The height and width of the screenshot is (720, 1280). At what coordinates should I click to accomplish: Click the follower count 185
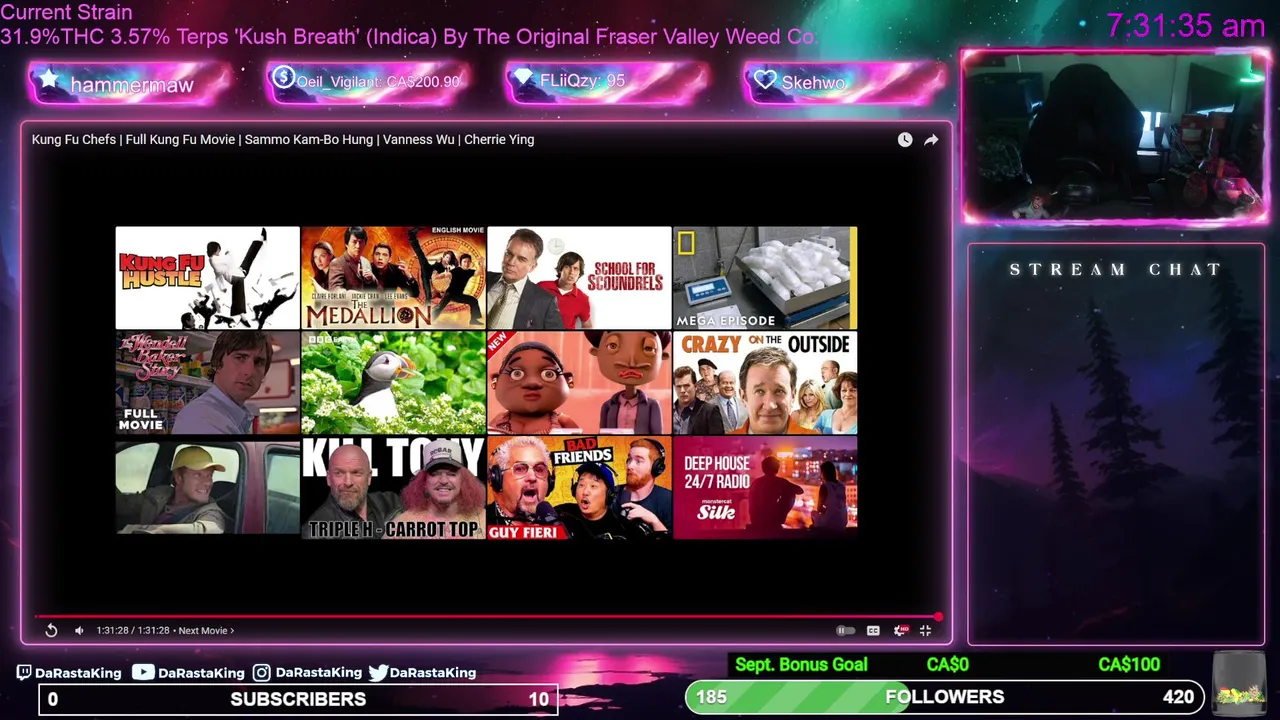[711, 697]
